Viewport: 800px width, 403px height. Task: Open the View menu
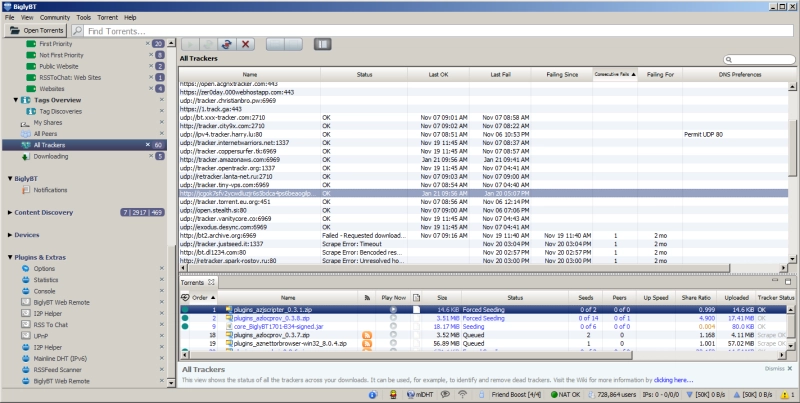(x=27, y=17)
